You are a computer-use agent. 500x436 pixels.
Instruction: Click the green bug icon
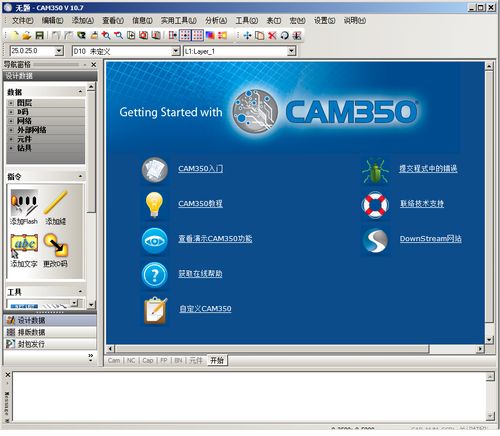[x=376, y=170]
